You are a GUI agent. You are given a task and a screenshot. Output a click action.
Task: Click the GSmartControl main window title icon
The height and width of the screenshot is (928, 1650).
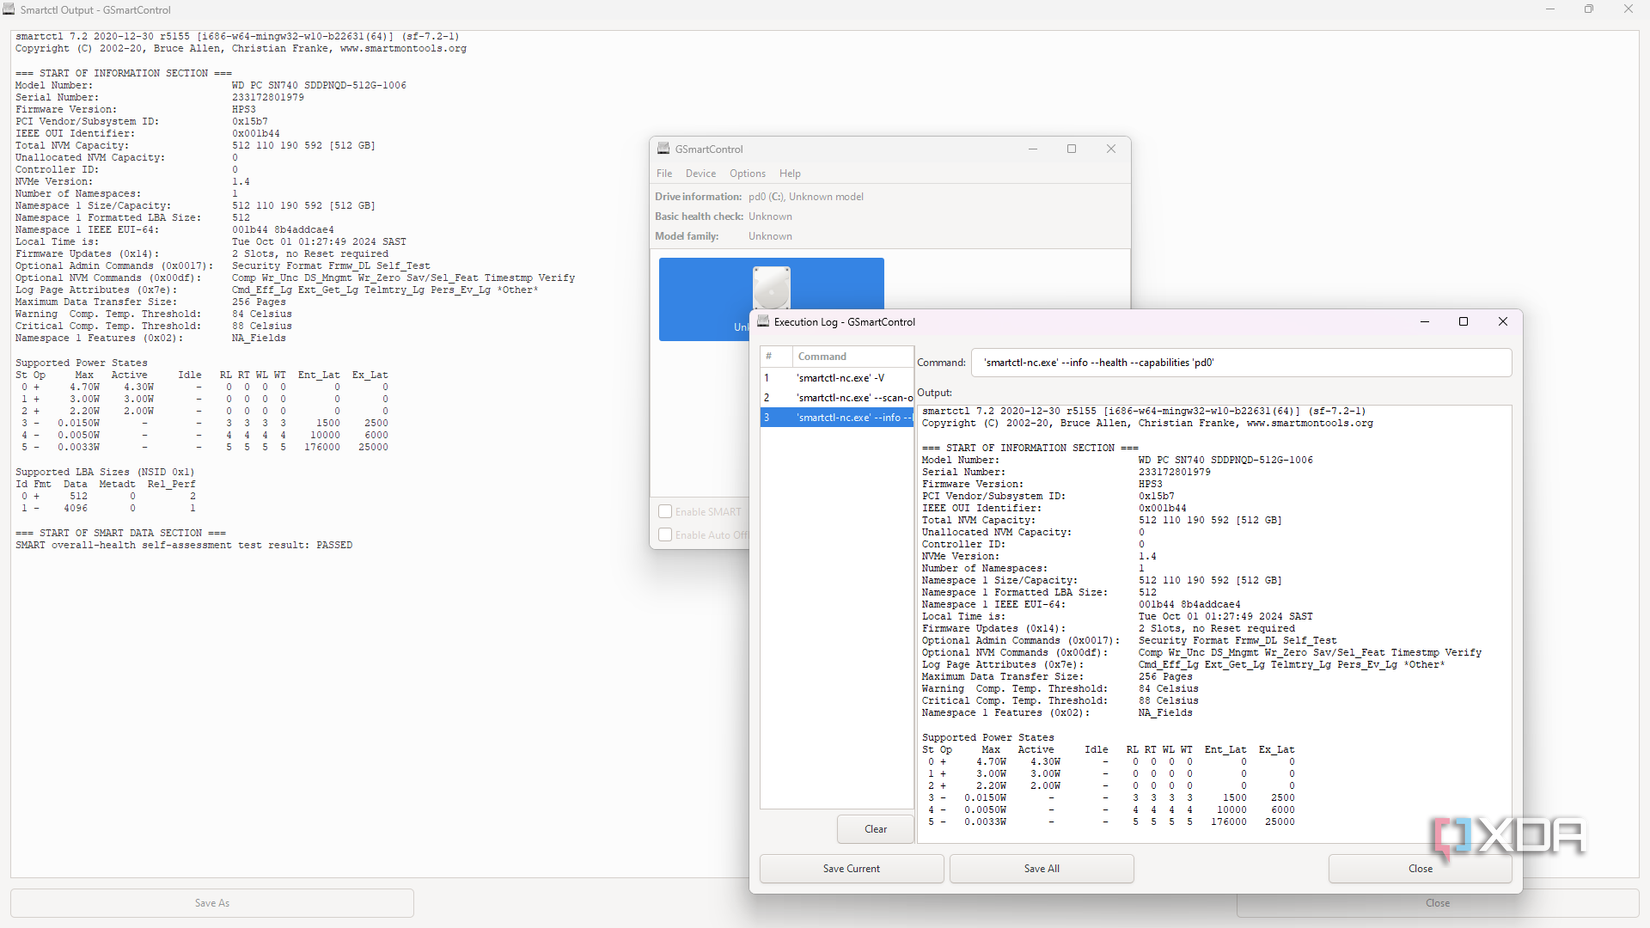(663, 149)
